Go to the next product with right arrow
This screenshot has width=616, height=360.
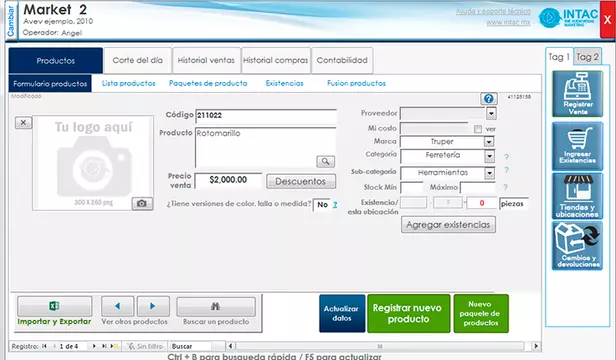click(x=153, y=306)
